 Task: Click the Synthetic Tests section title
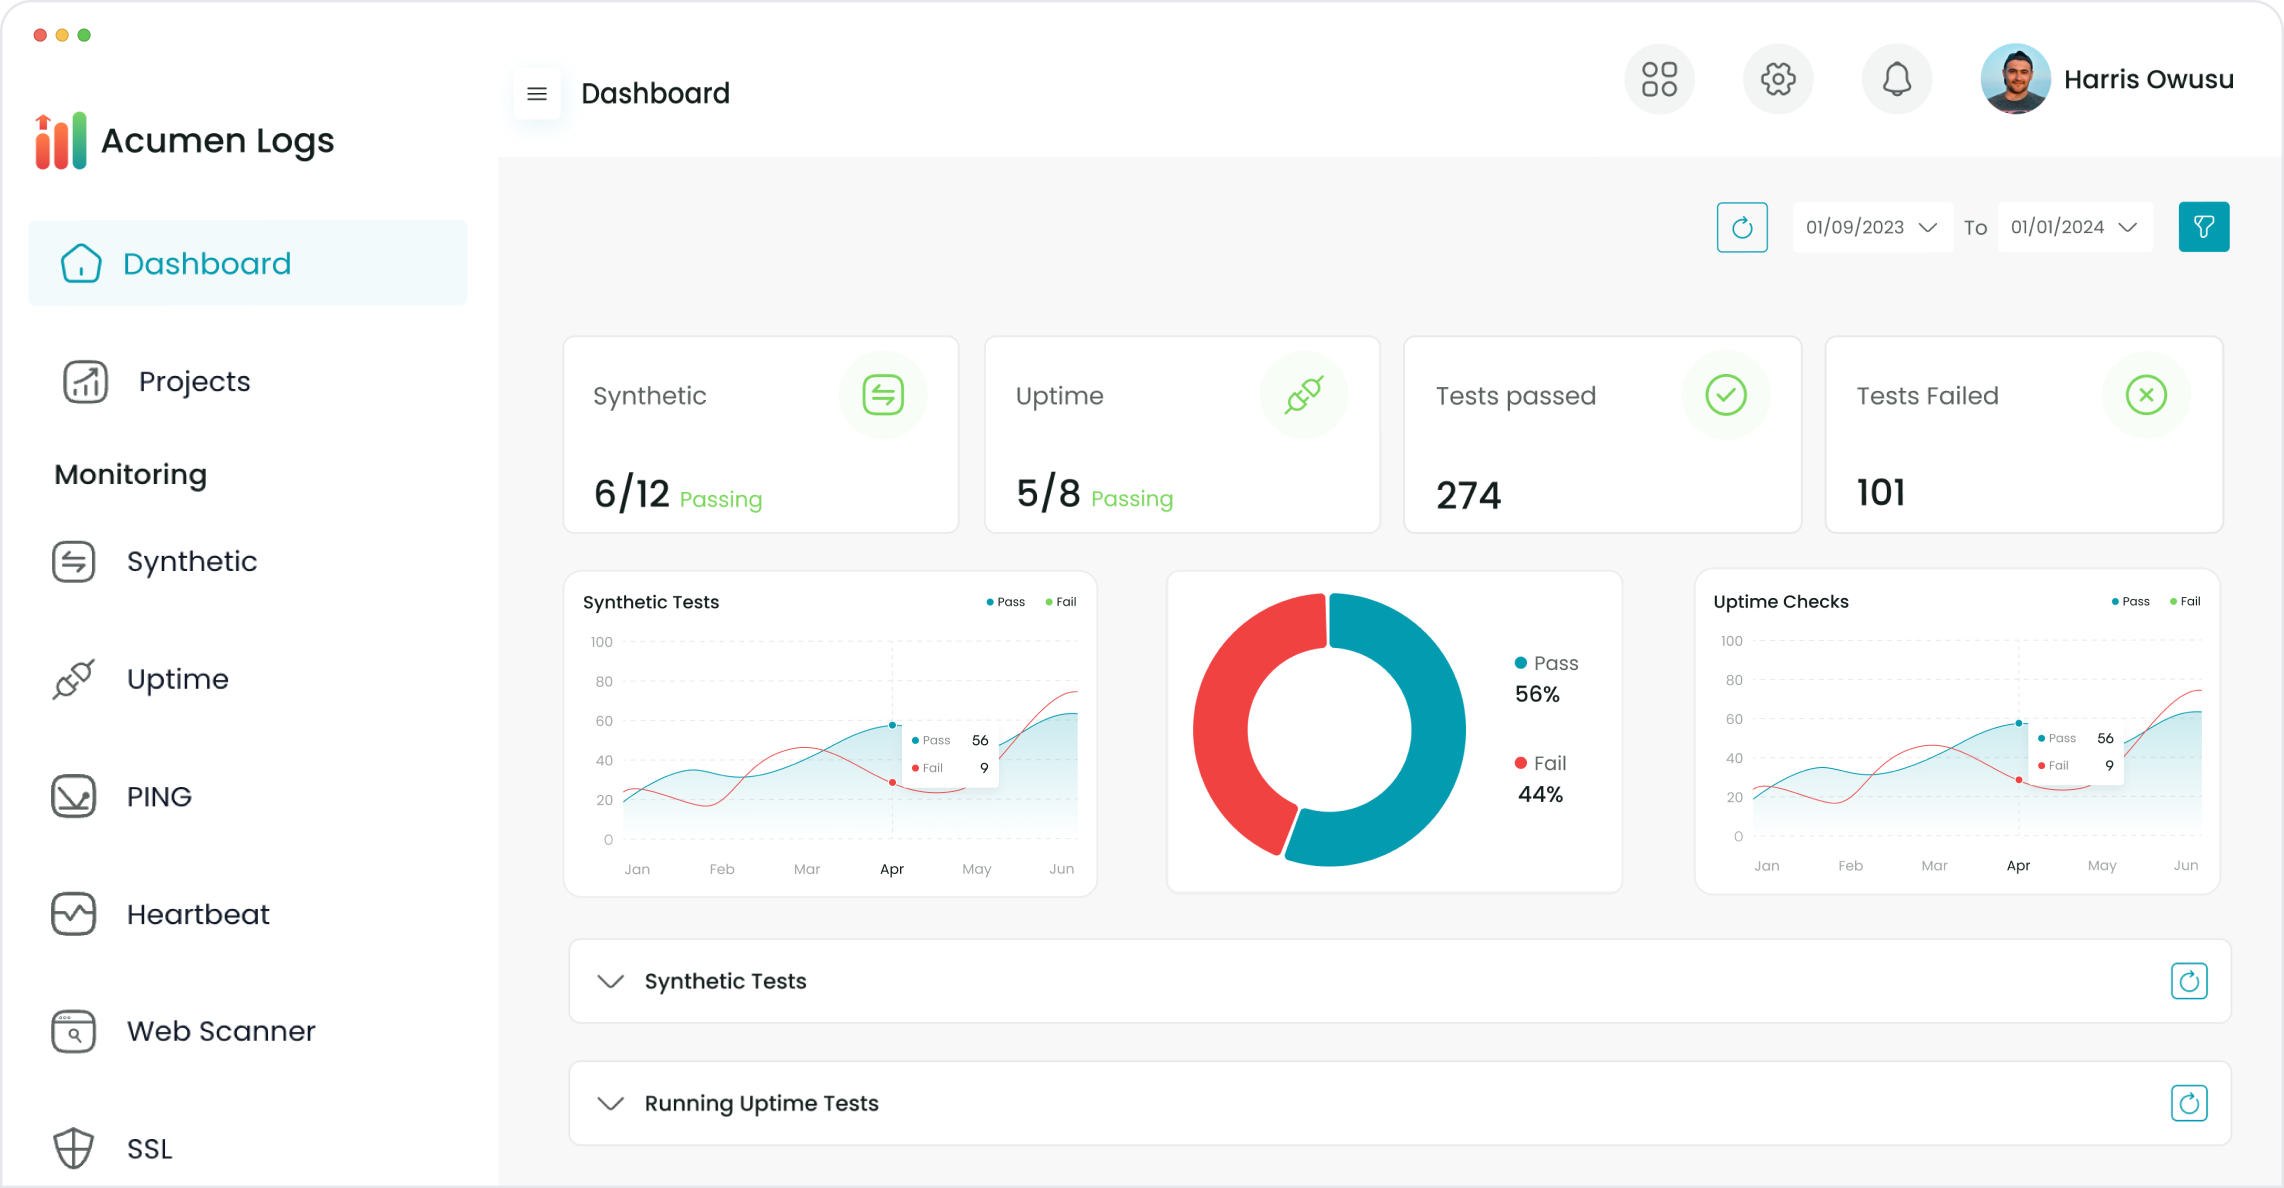[725, 981]
